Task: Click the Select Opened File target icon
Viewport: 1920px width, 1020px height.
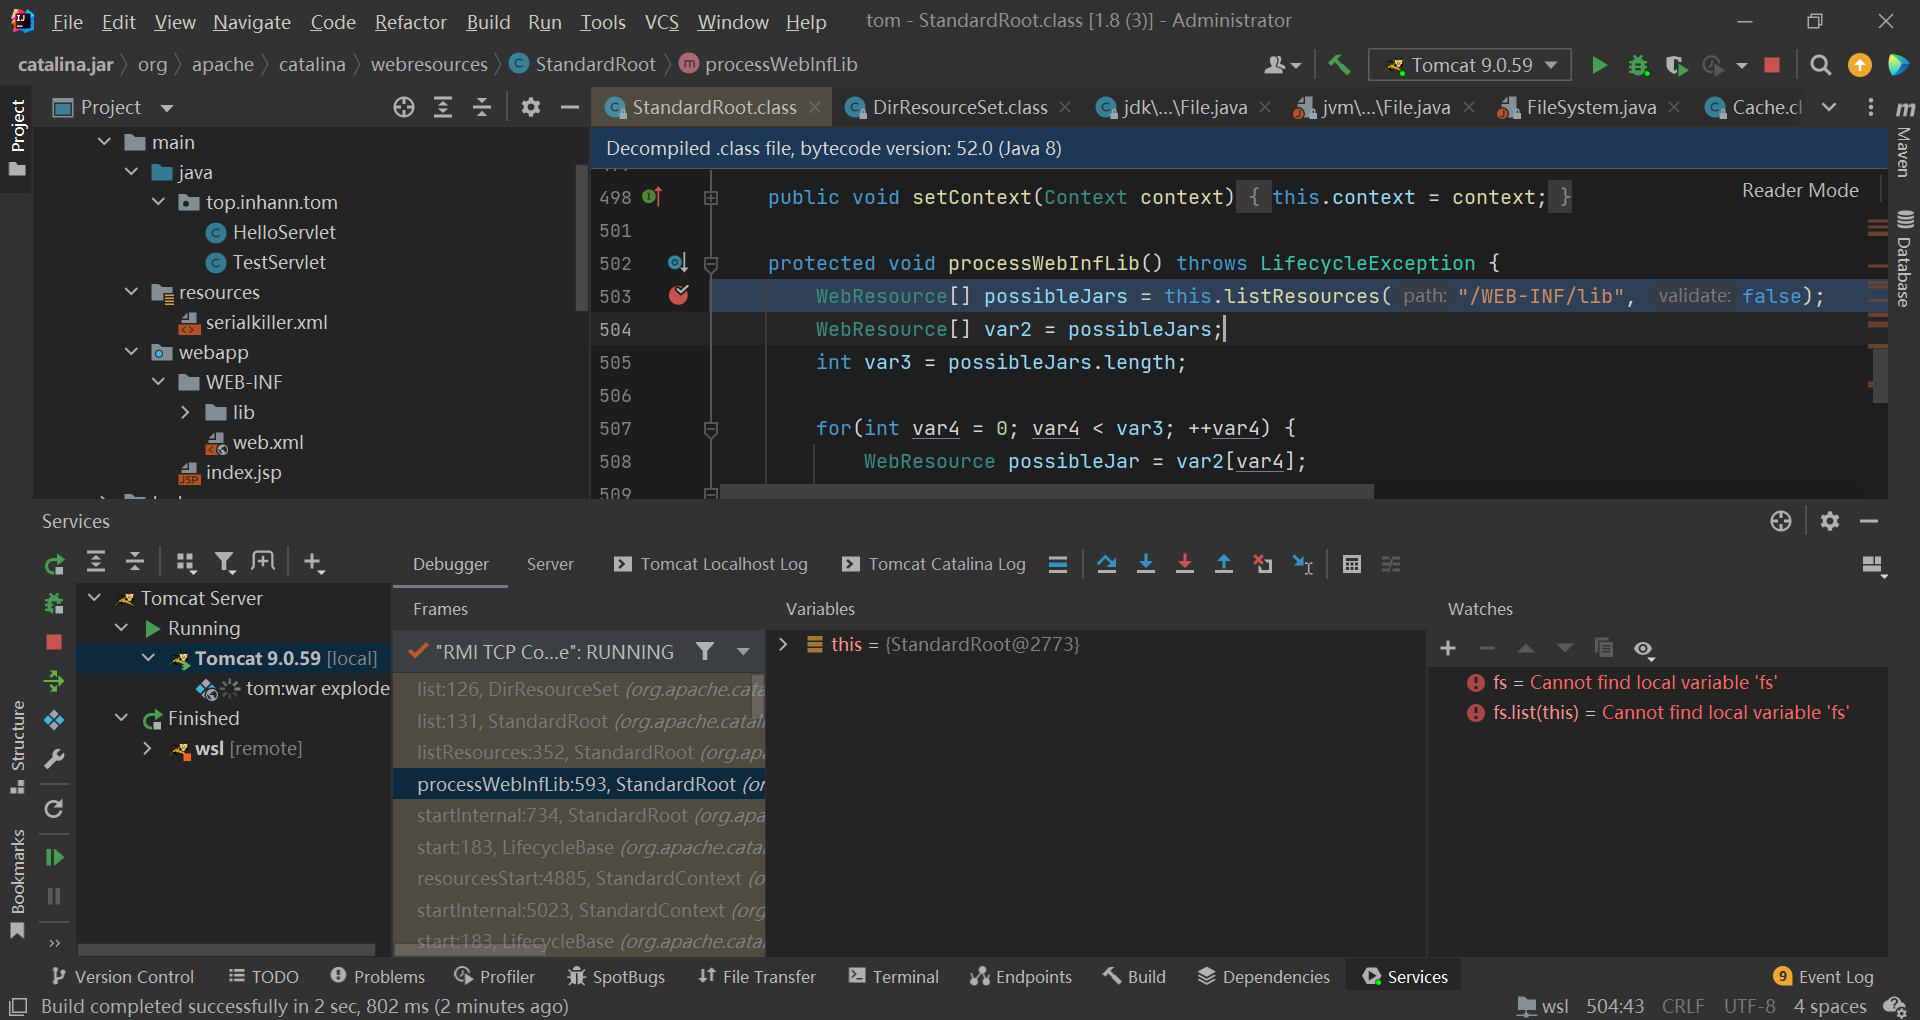Action: click(x=404, y=107)
